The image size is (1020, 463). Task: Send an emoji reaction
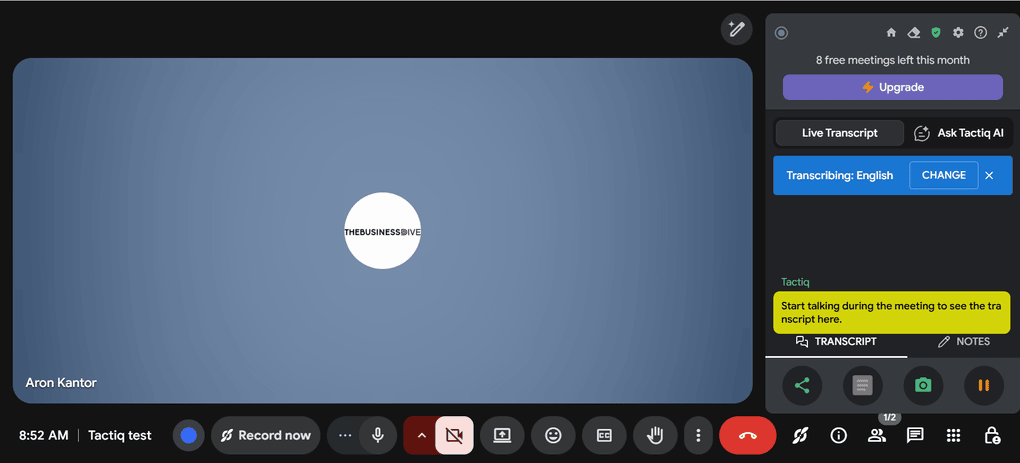[553, 436]
